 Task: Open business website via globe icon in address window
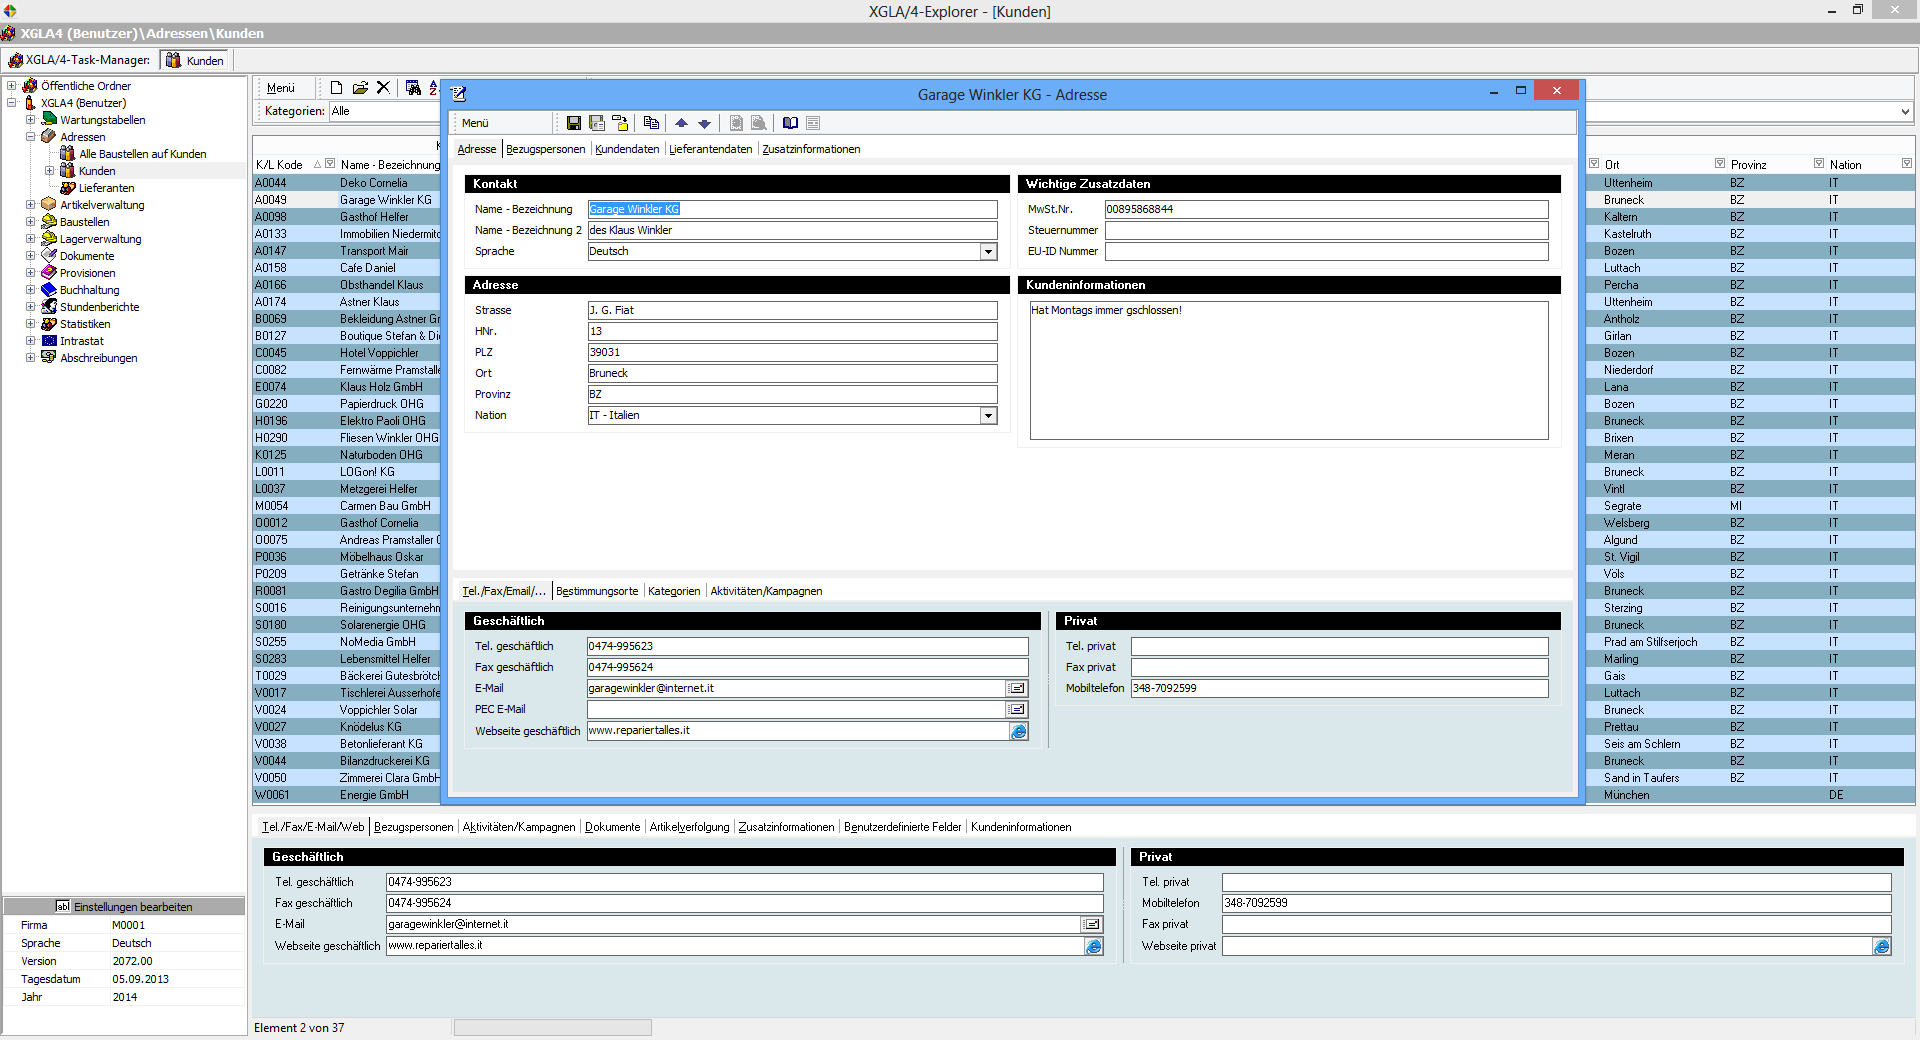click(x=1018, y=731)
